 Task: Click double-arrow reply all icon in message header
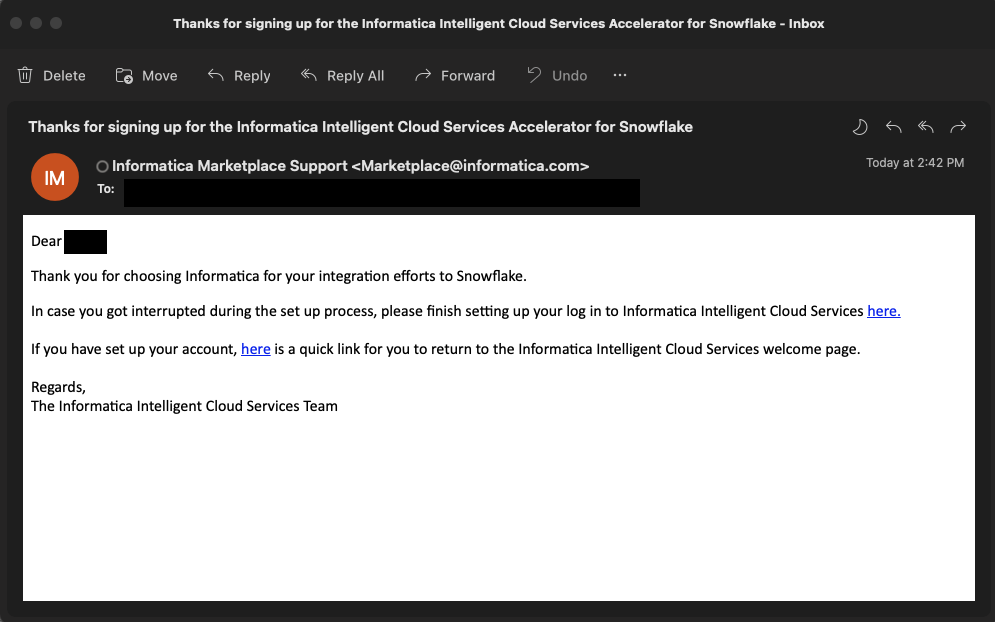coord(926,127)
